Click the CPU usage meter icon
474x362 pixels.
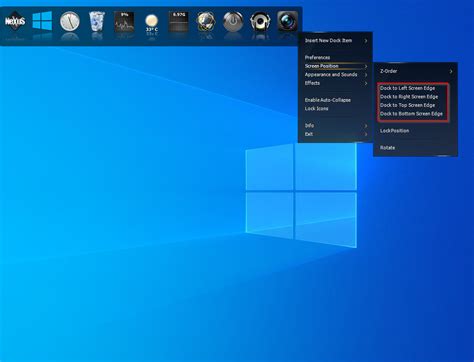[124, 22]
